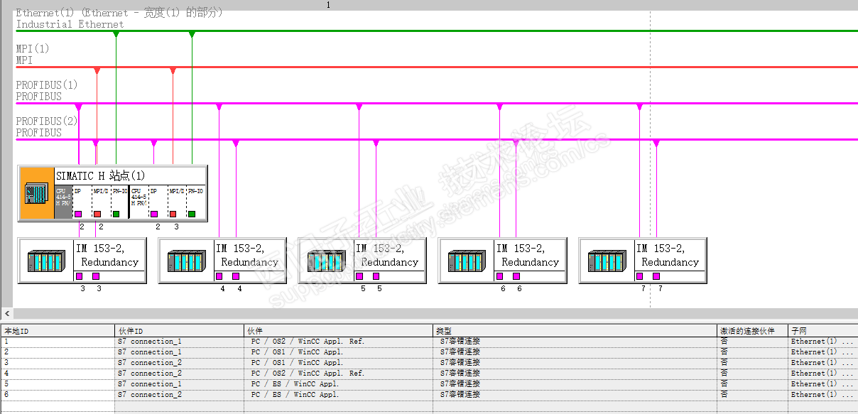Click first CPU's magenta DP interface square

[78, 214]
